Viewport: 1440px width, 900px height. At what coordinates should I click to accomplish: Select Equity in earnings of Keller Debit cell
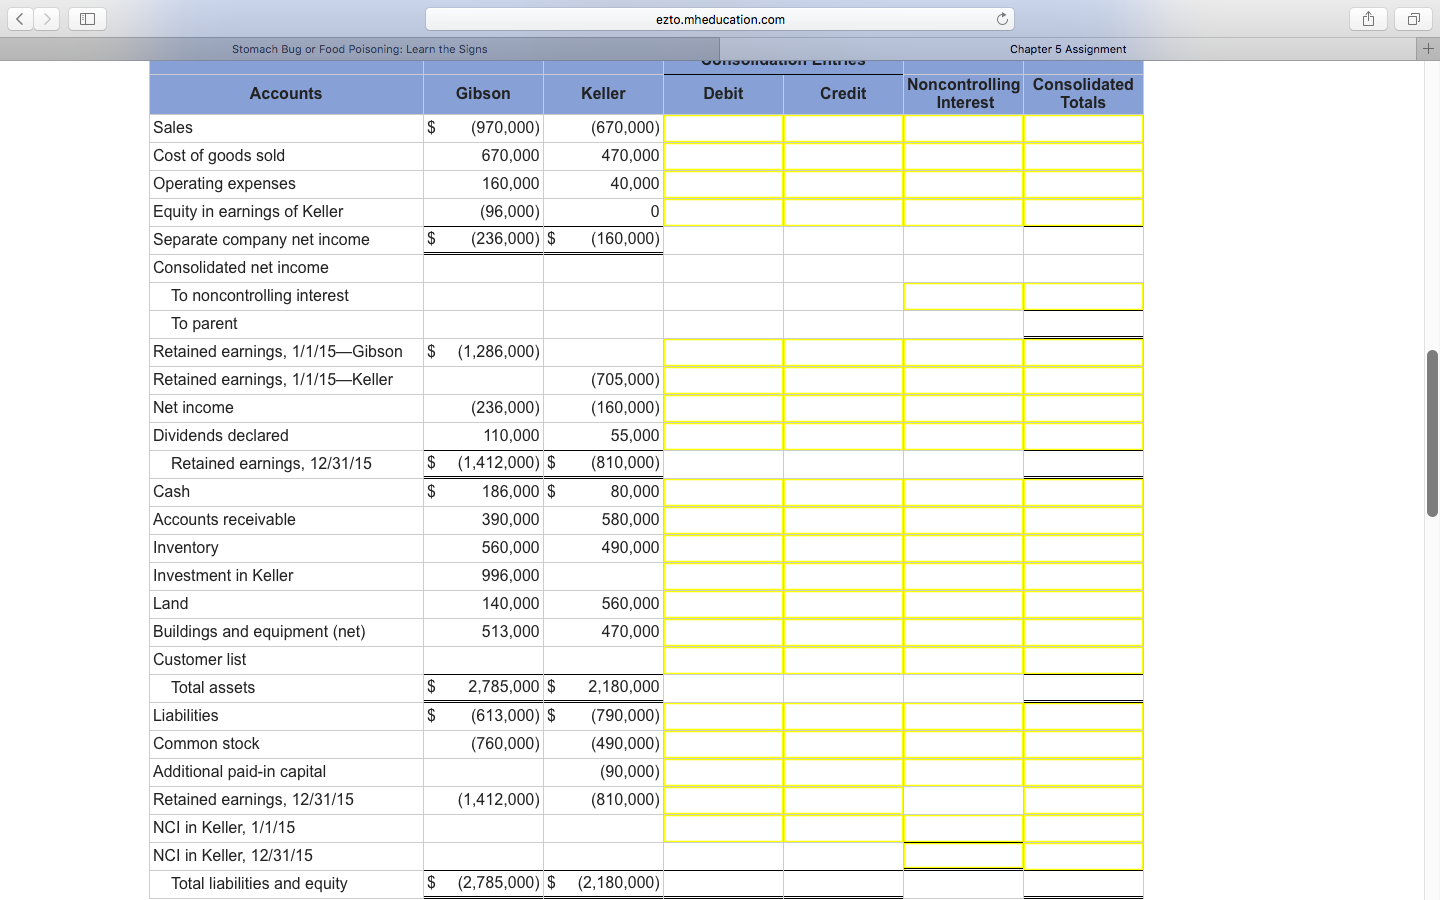tap(723, 212)
